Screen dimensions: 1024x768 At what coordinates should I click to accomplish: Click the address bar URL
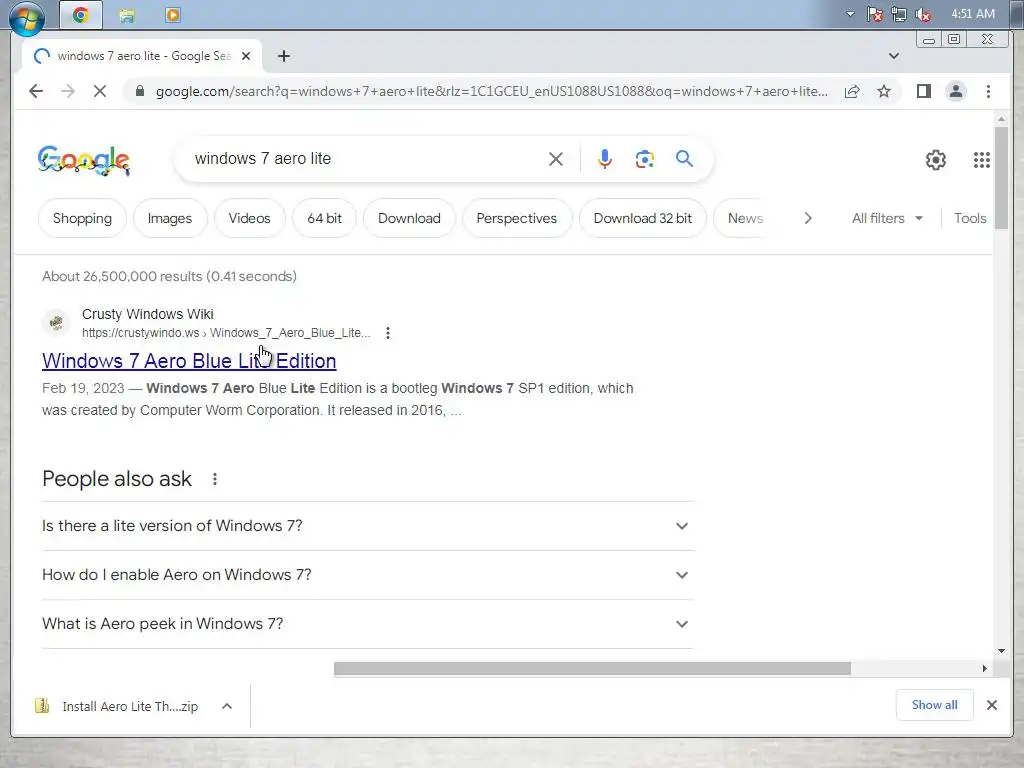pyautogui.click(x=492, y=91)
